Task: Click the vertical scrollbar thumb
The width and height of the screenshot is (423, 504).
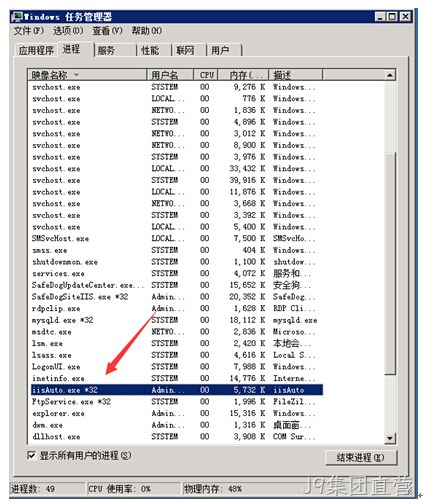Action: [390, 263]
